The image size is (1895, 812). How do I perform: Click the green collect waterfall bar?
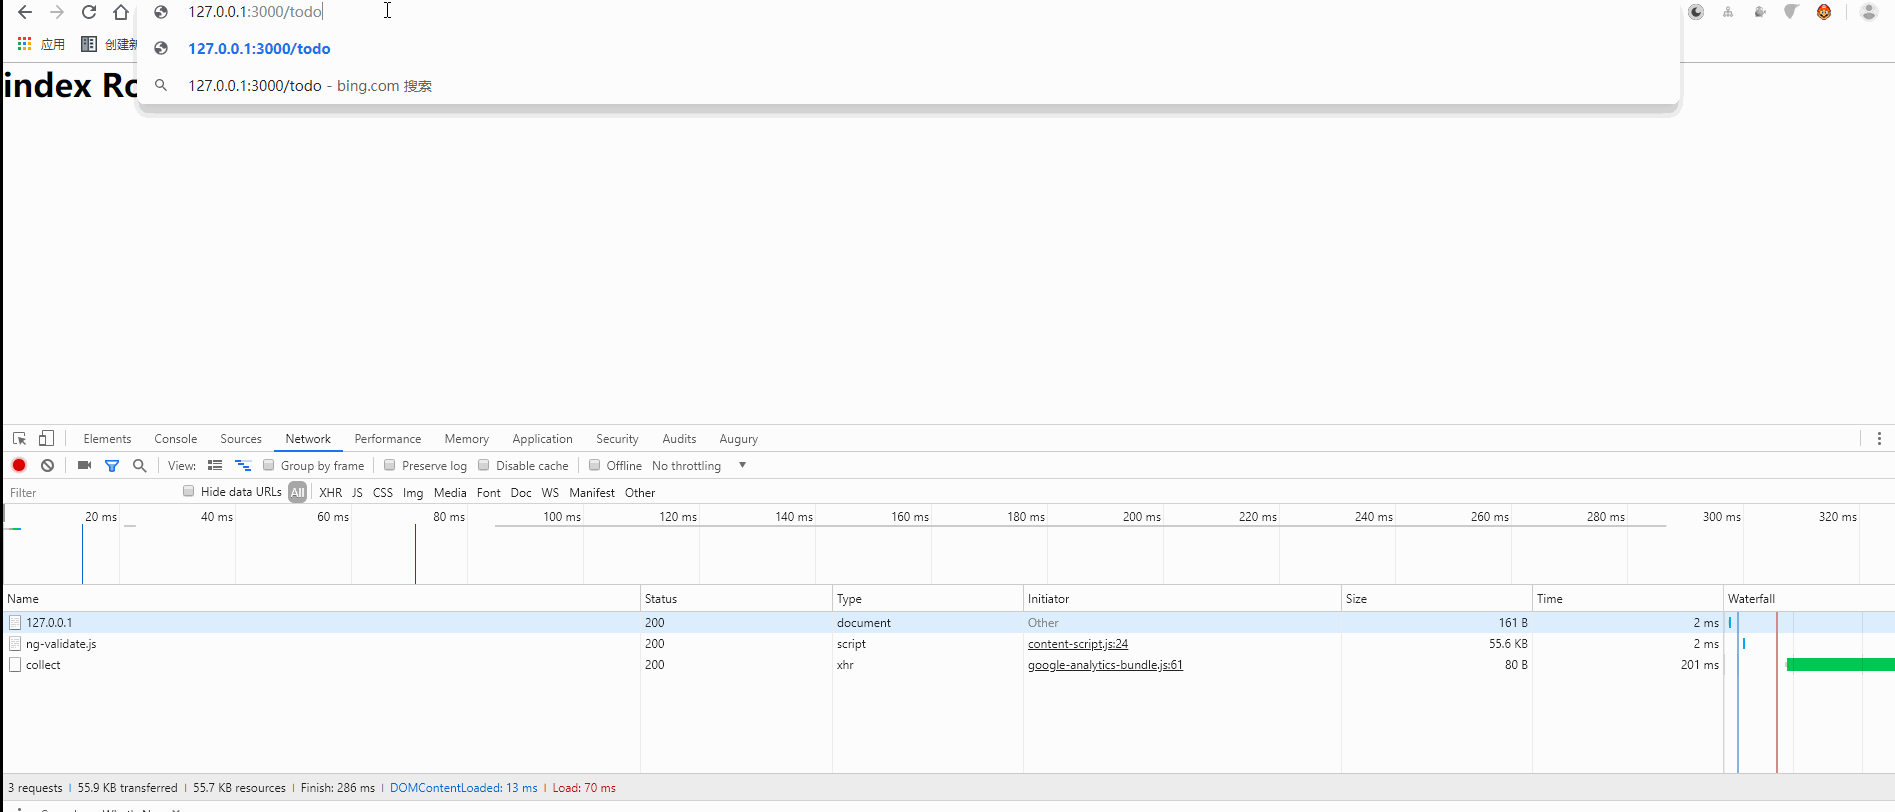(1840, 665)
